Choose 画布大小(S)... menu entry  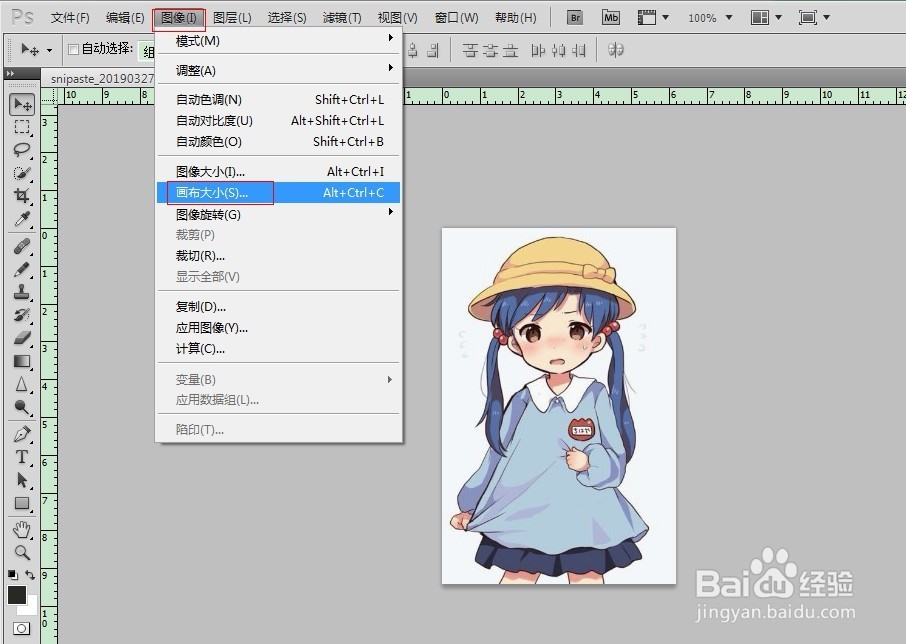pos(277,192)
